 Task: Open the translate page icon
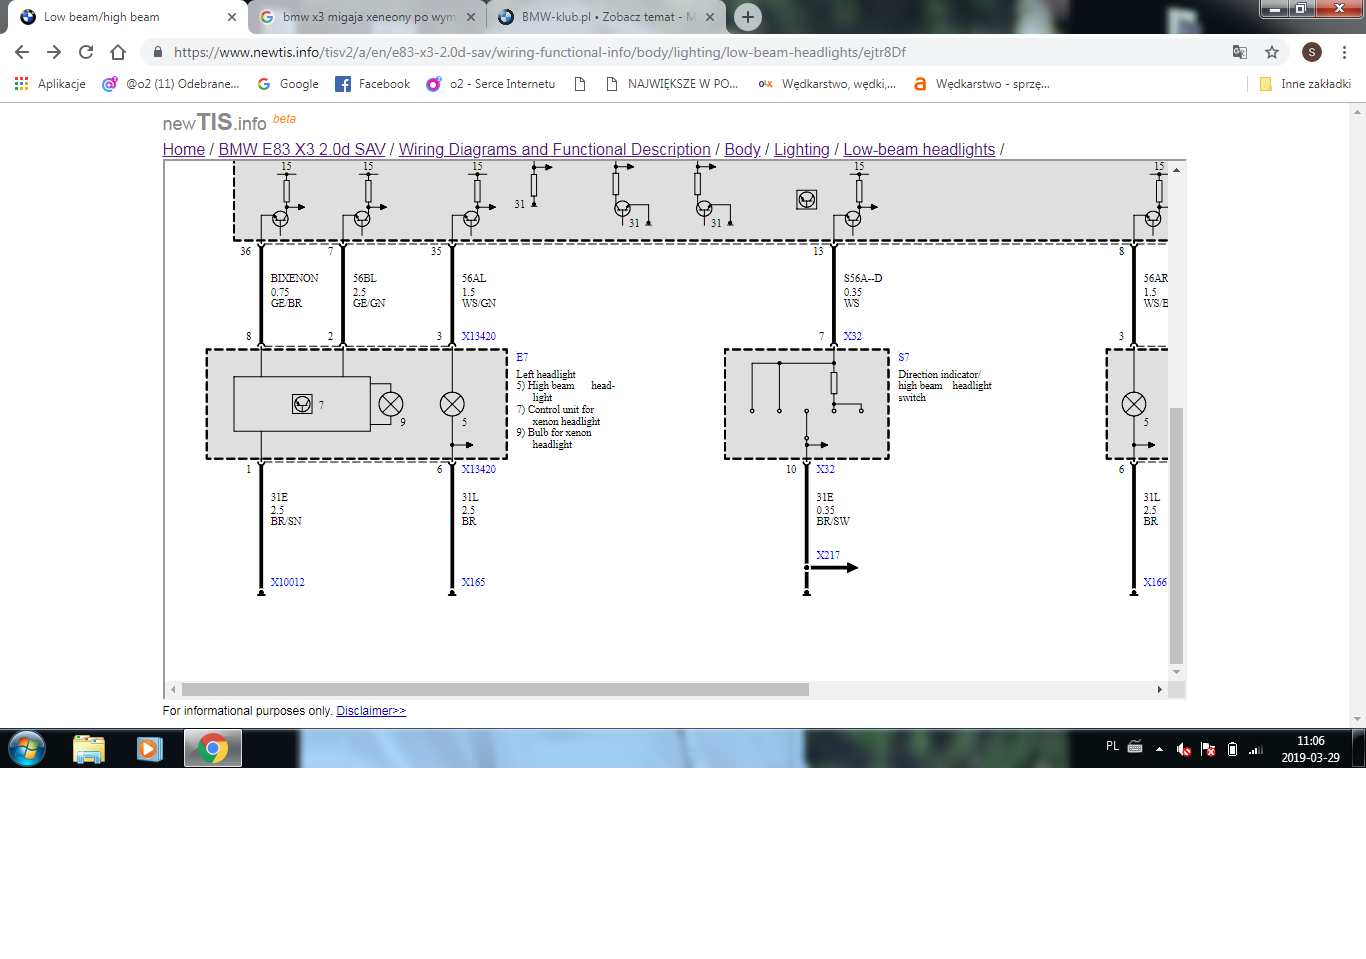1240,52
